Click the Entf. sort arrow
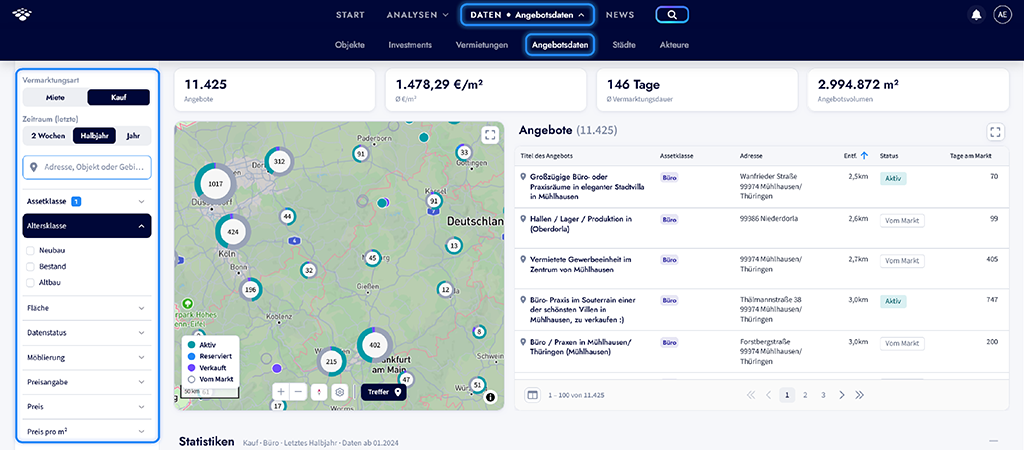This screenshot has width=1024, height=450. pos(865,155)
